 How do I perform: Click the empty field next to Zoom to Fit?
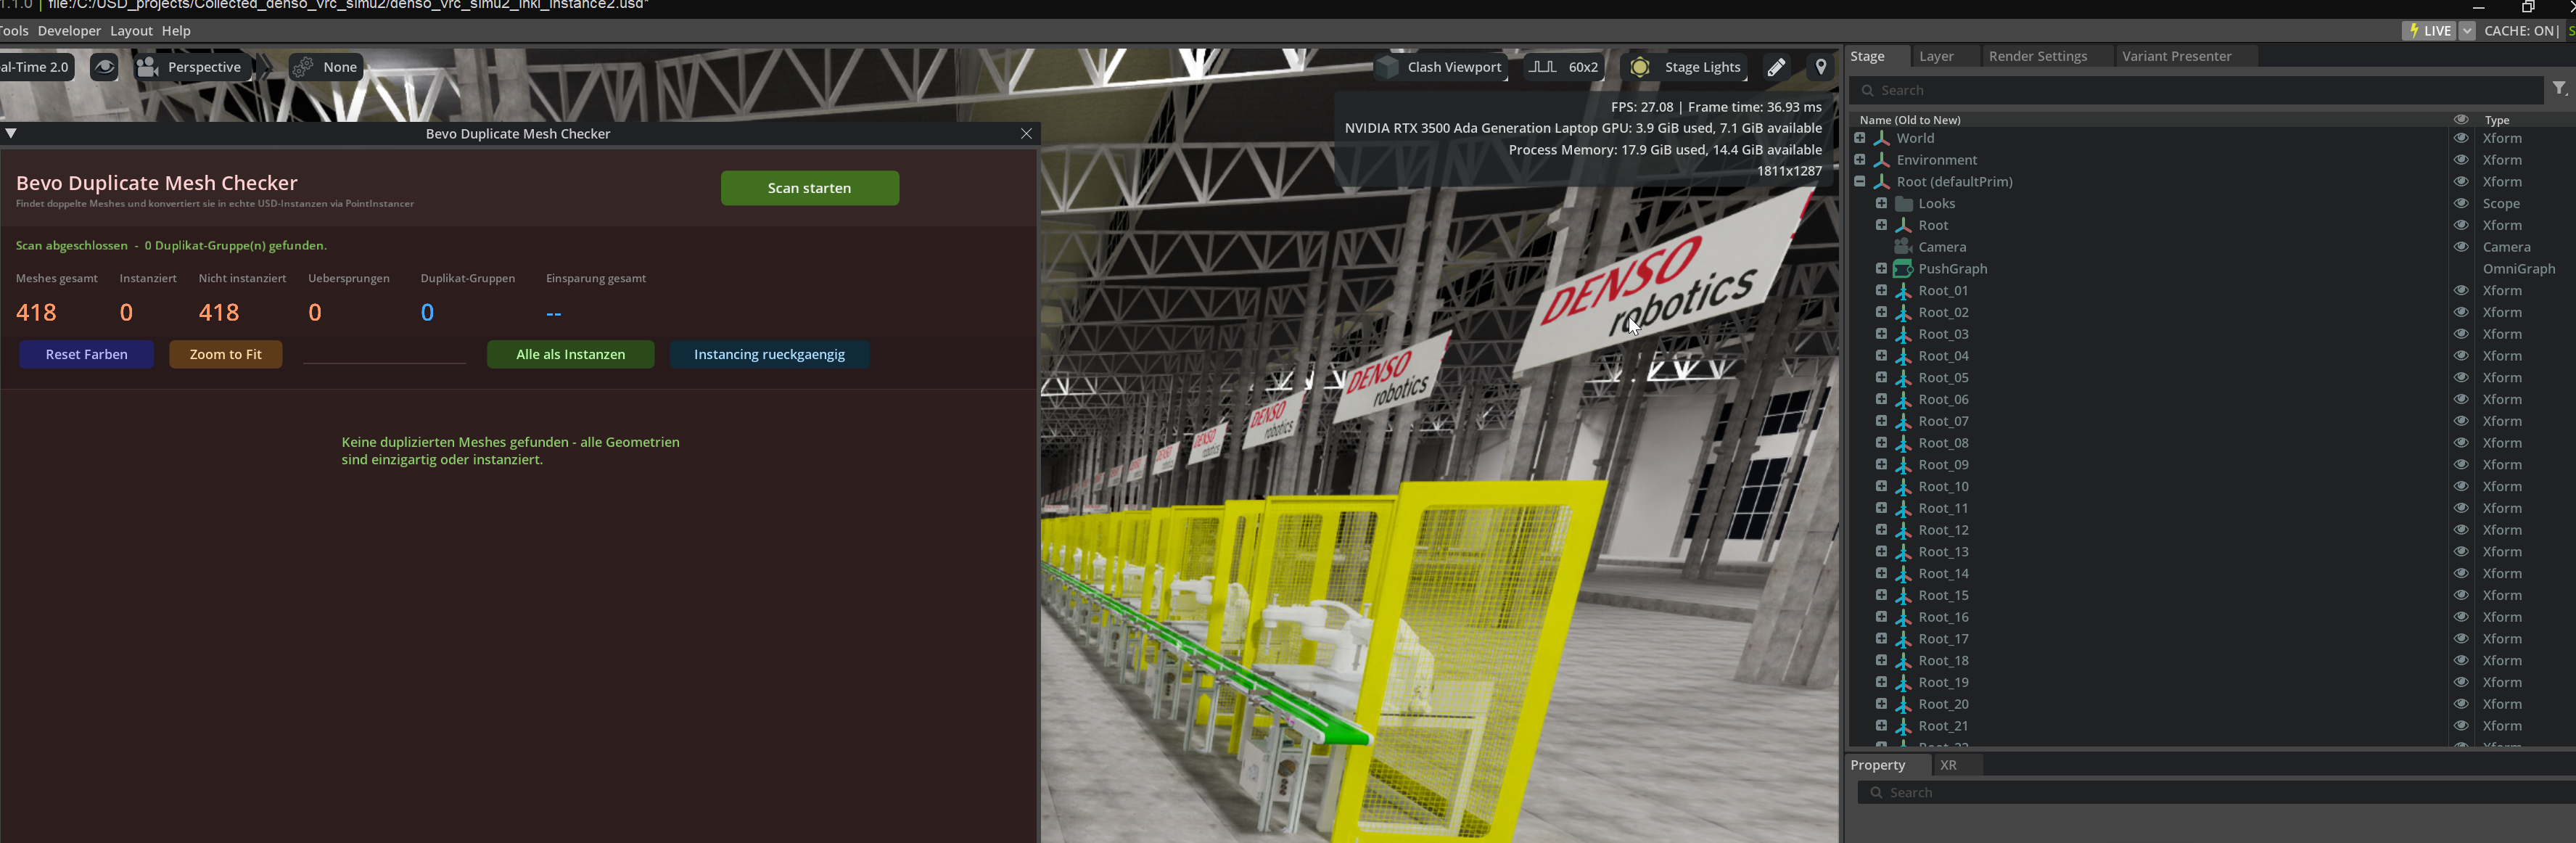point(385,354)
